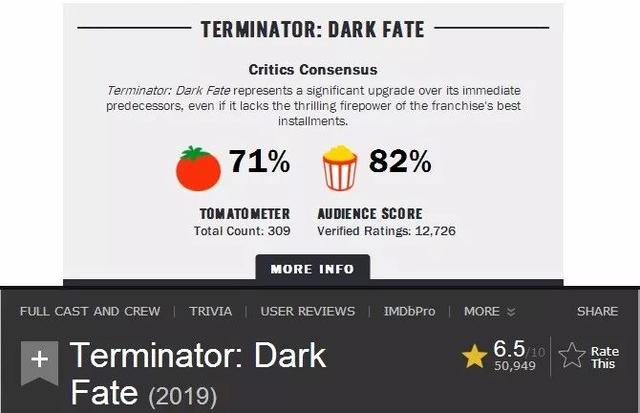Screen dimensions: 640x413
Task: Click the Verified Ratings: 12,726 text
Action: (386, 231)
